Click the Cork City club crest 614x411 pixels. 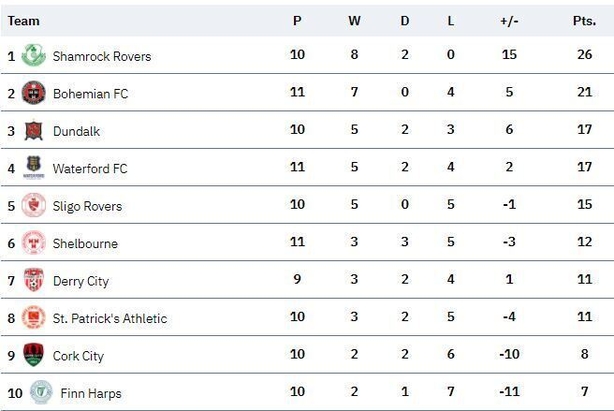click(33, 355)
